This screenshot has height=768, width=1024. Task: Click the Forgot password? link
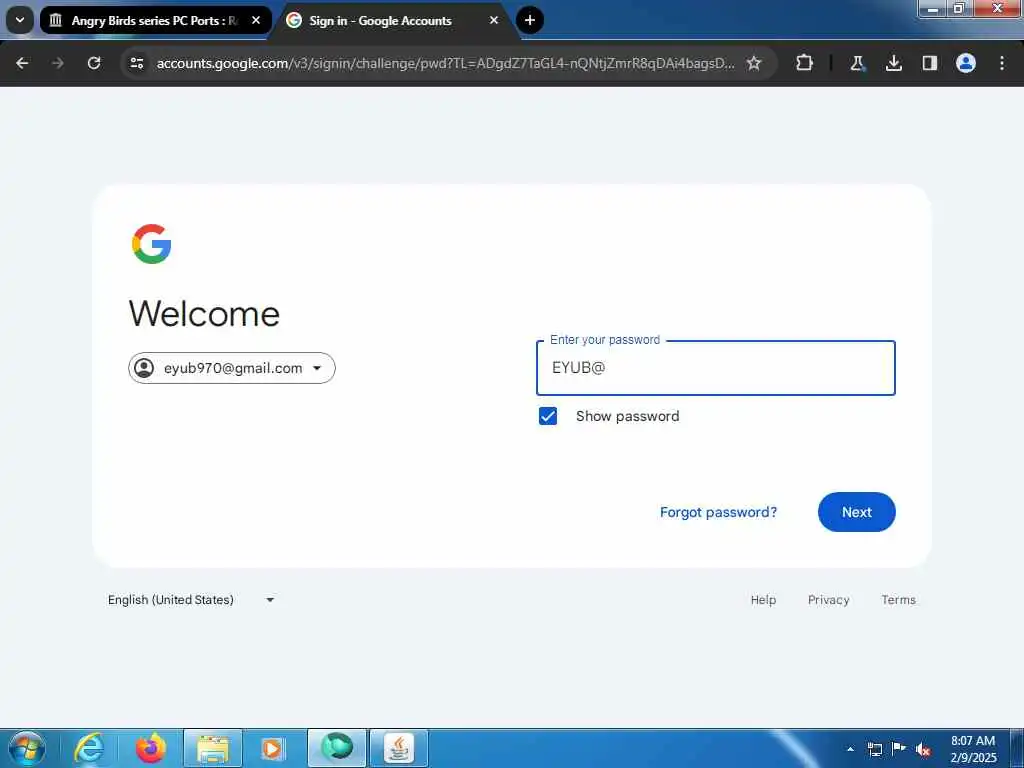[718, 512]
